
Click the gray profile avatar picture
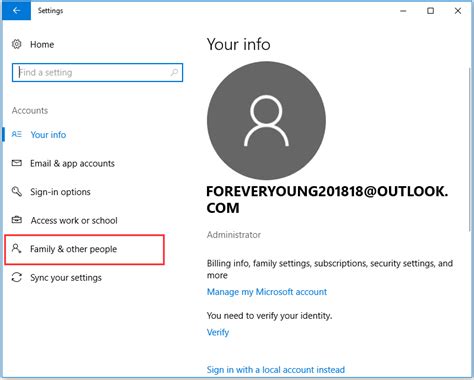coord(266,121)
